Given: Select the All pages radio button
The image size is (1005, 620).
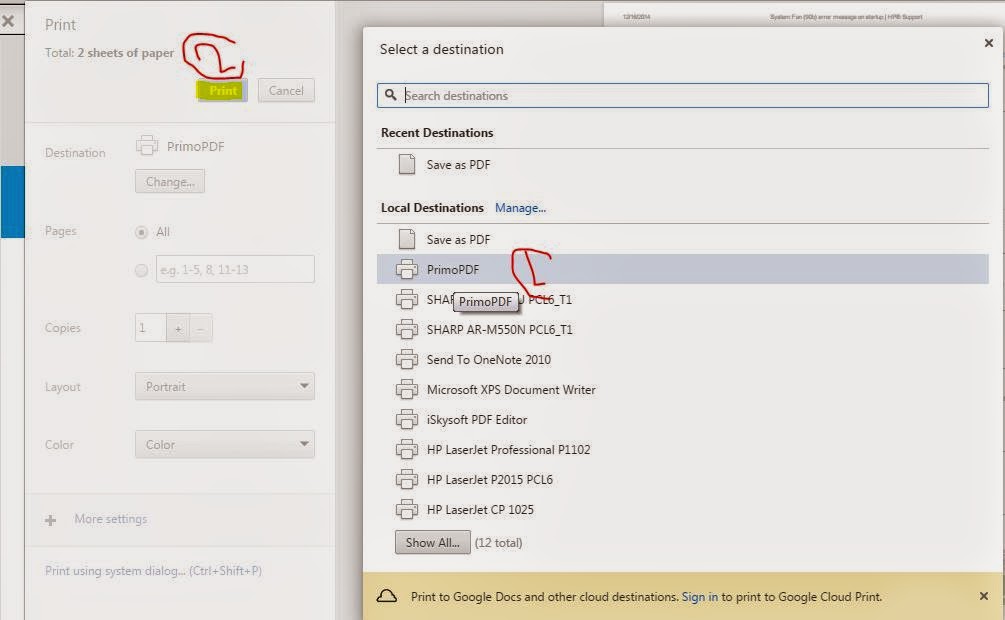Looking at the screenshot, I should (142, 232).
